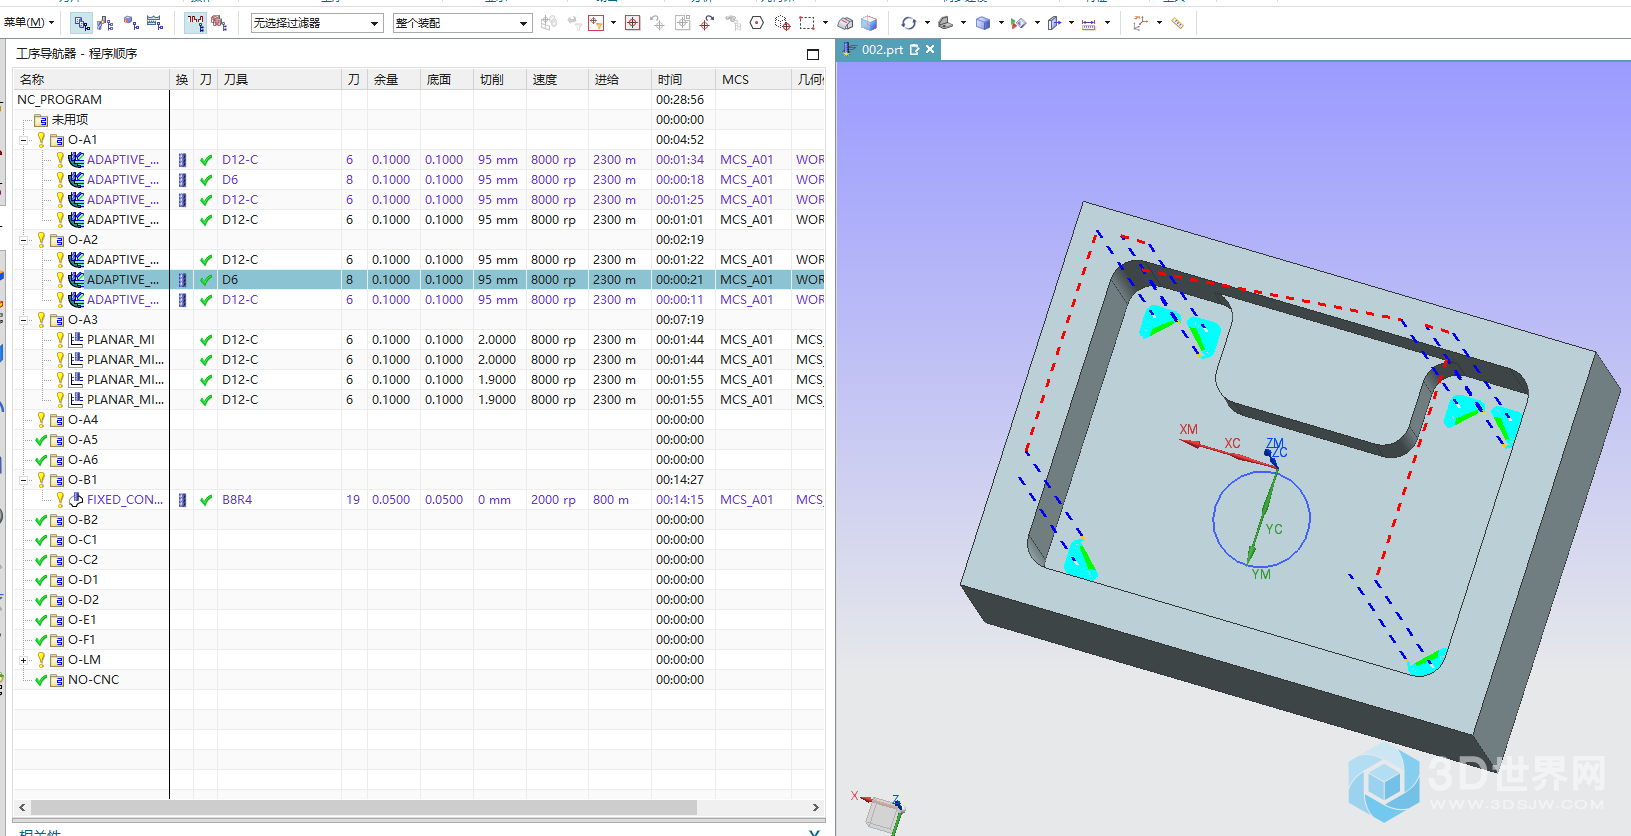Expand the O-LM program group
Image resolution: width=1631 pixels, height=836 pixels.
23,660
